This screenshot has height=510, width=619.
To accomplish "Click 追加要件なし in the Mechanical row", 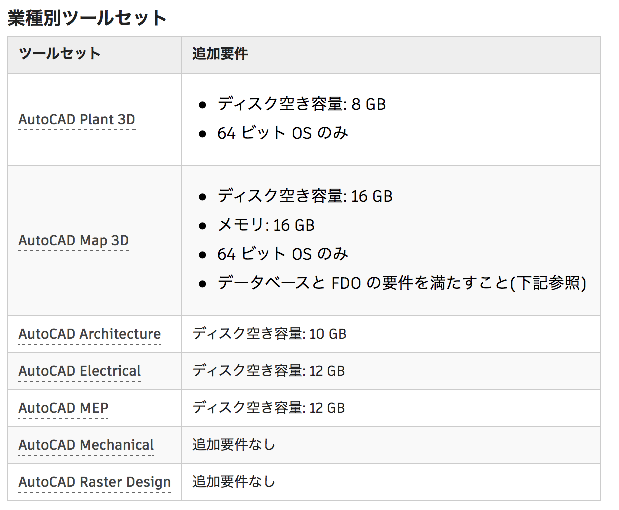I will [x=233, y=445].
